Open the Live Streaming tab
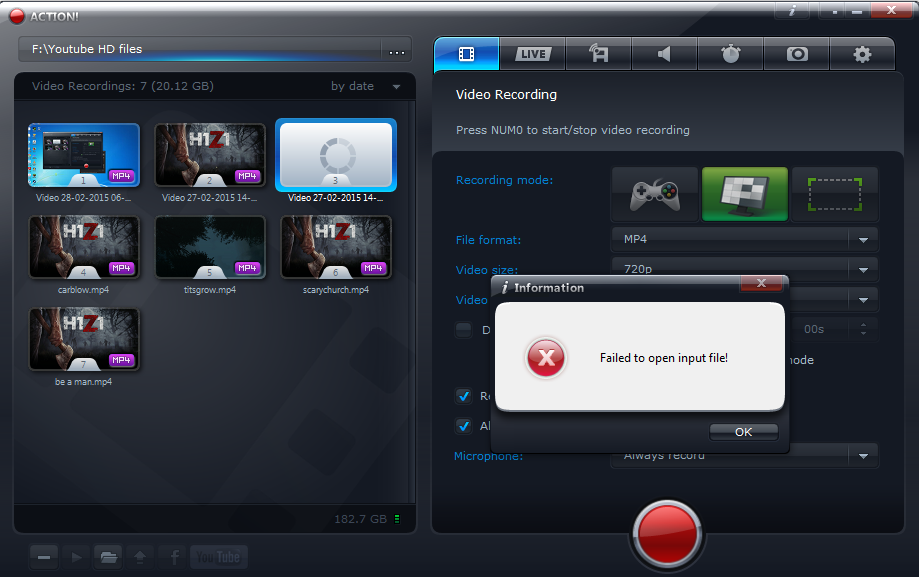Screen dimensions: 919x577 [532, 54]
